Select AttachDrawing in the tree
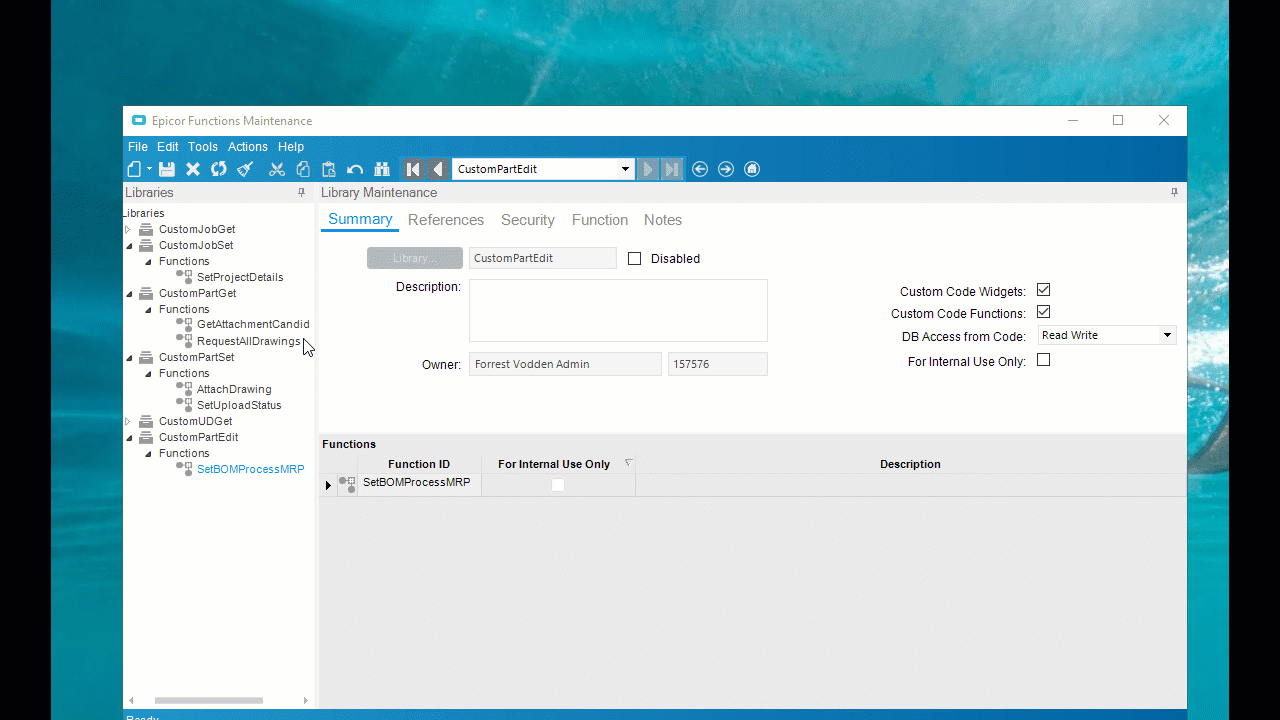The width and height of the screenshot is (1280, 720). (234, 389)
